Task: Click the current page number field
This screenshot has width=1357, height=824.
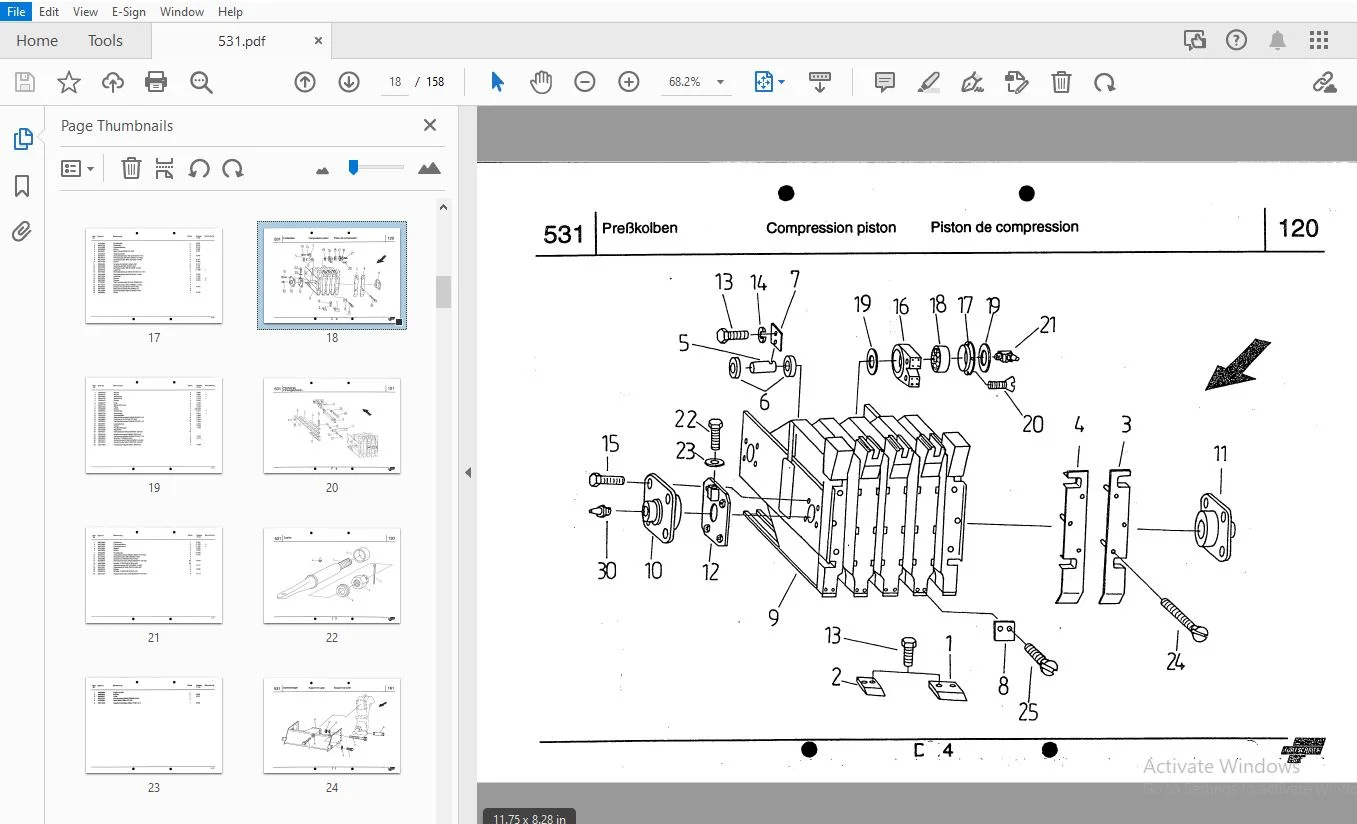Action: [395, 82]
